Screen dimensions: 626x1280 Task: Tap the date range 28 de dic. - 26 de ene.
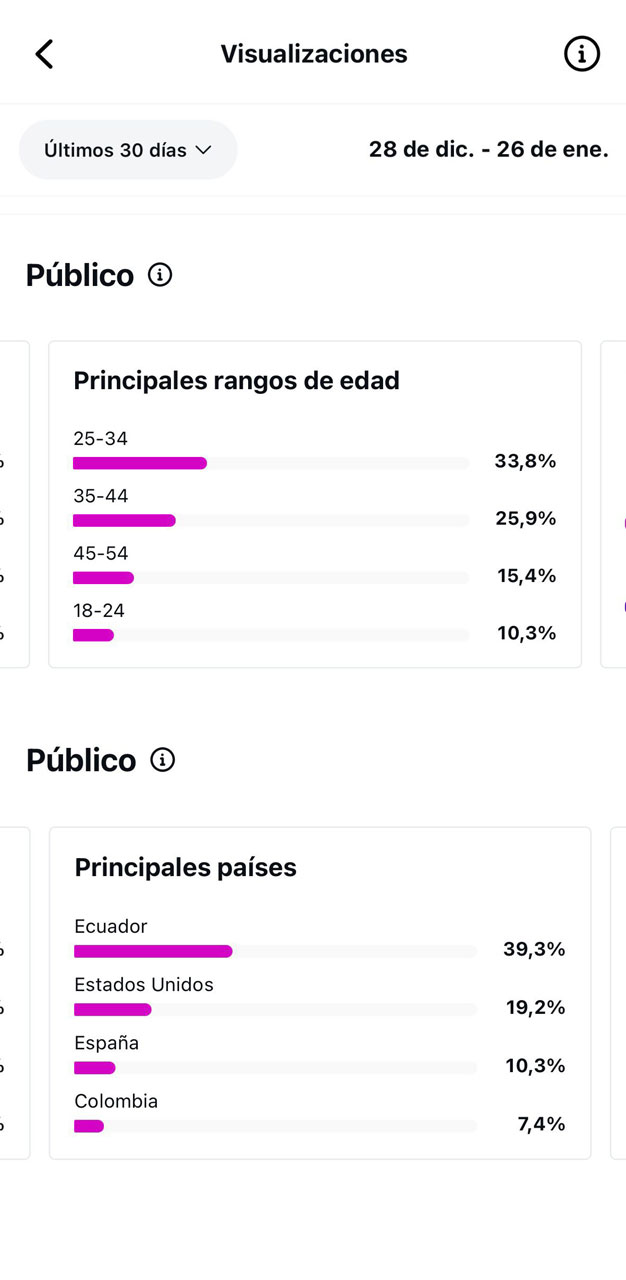pos(488,150)
